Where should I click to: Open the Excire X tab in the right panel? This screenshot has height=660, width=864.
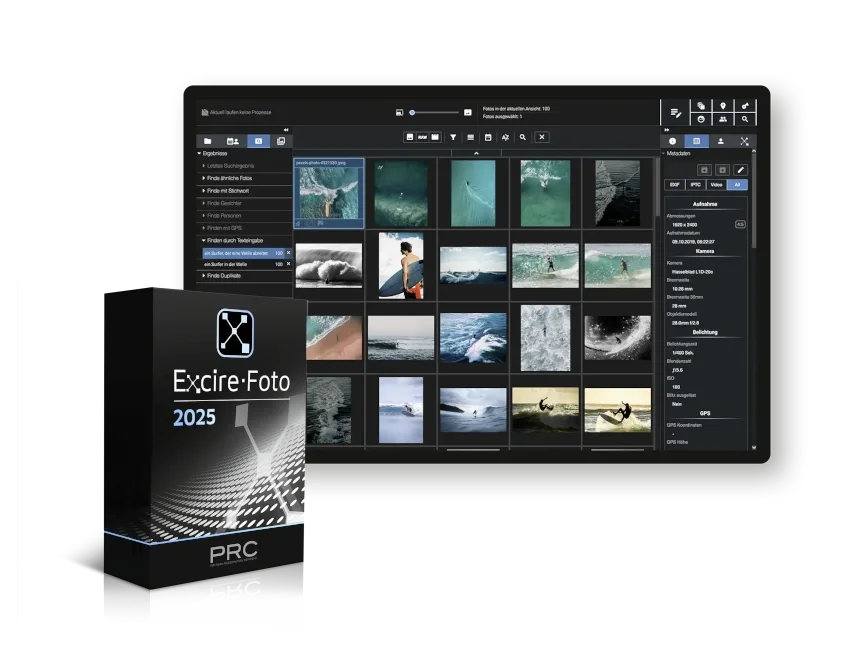[744, 142]
